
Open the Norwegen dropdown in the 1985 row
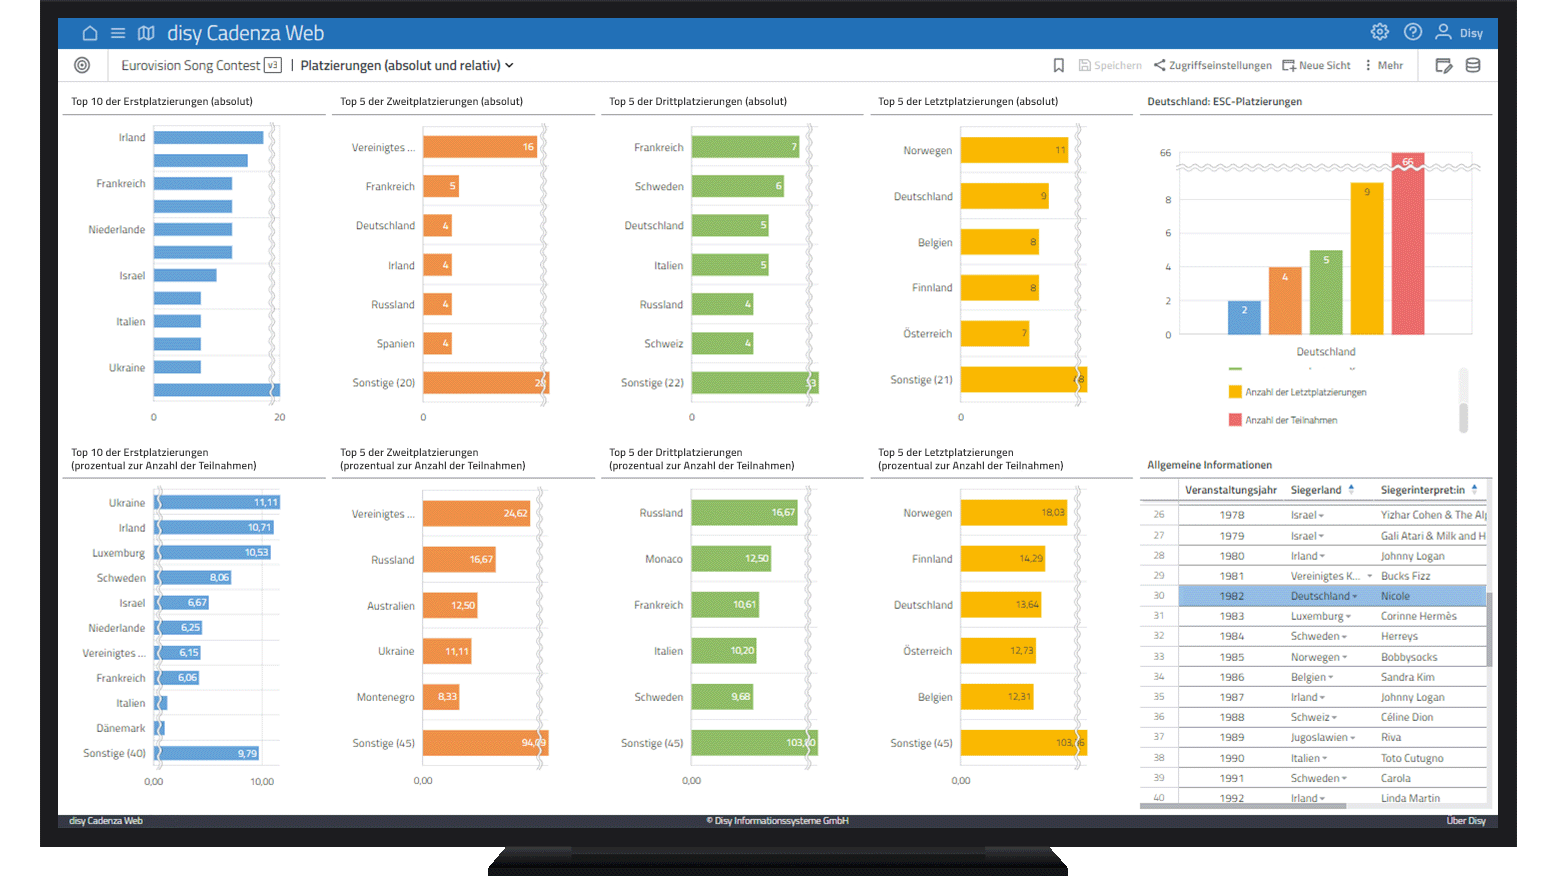point(1344,657)
